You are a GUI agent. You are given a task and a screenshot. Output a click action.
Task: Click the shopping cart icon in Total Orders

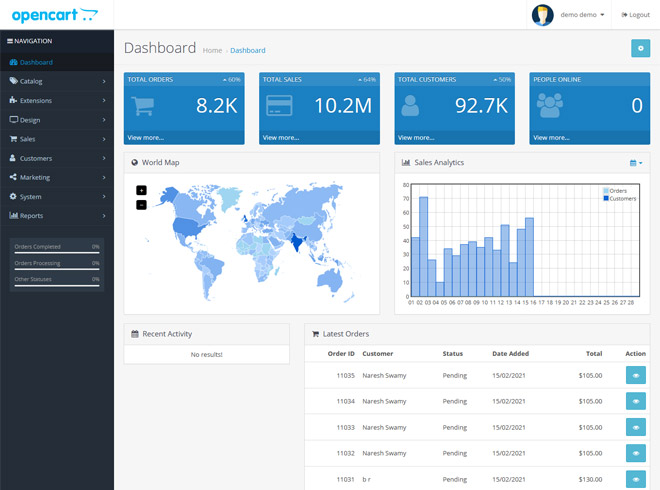pos(142,106)
